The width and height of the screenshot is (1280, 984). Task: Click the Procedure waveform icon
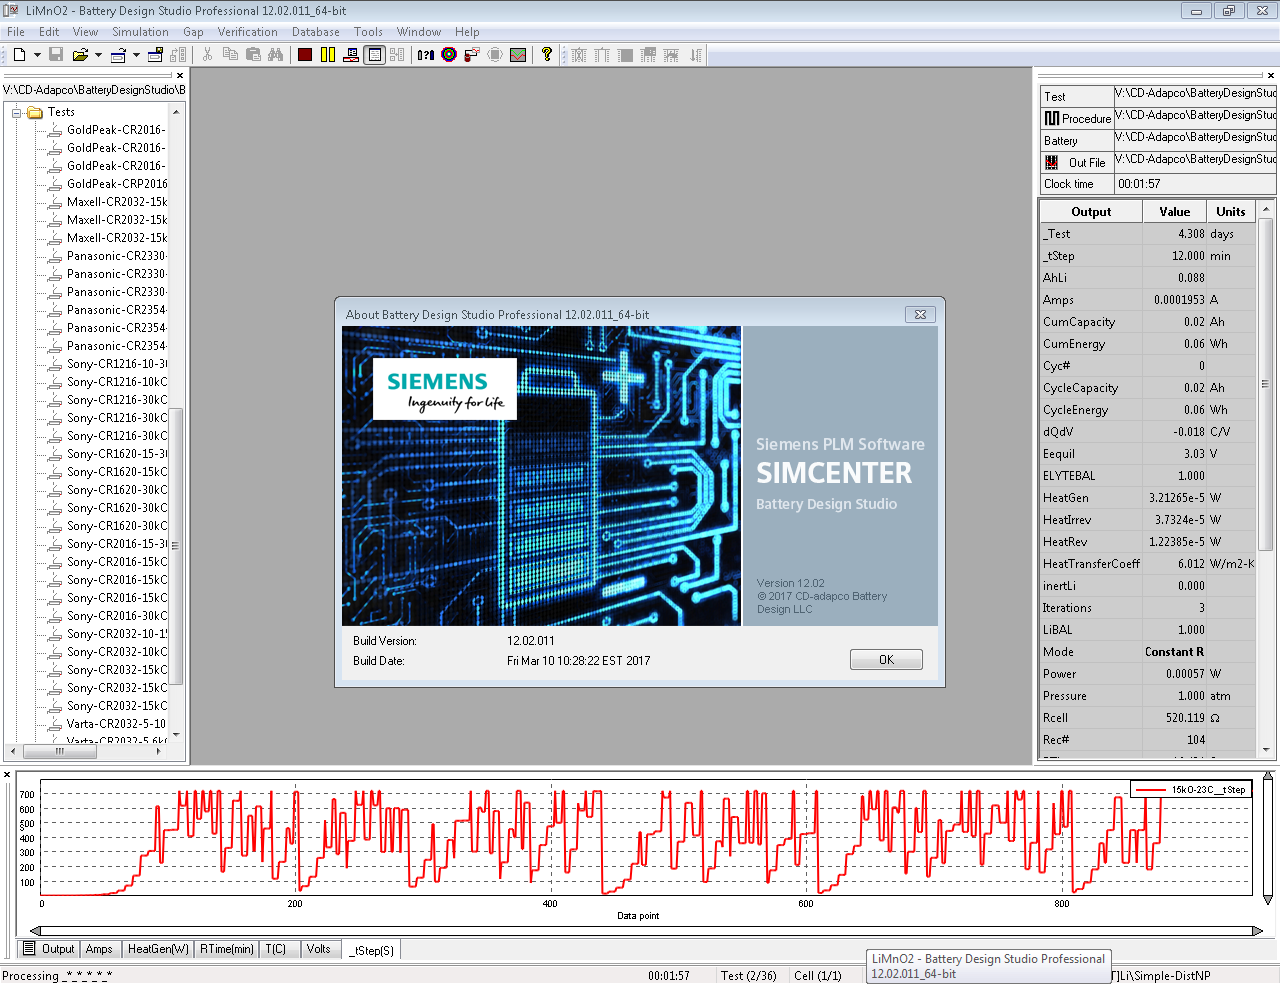pos(1052,118)
